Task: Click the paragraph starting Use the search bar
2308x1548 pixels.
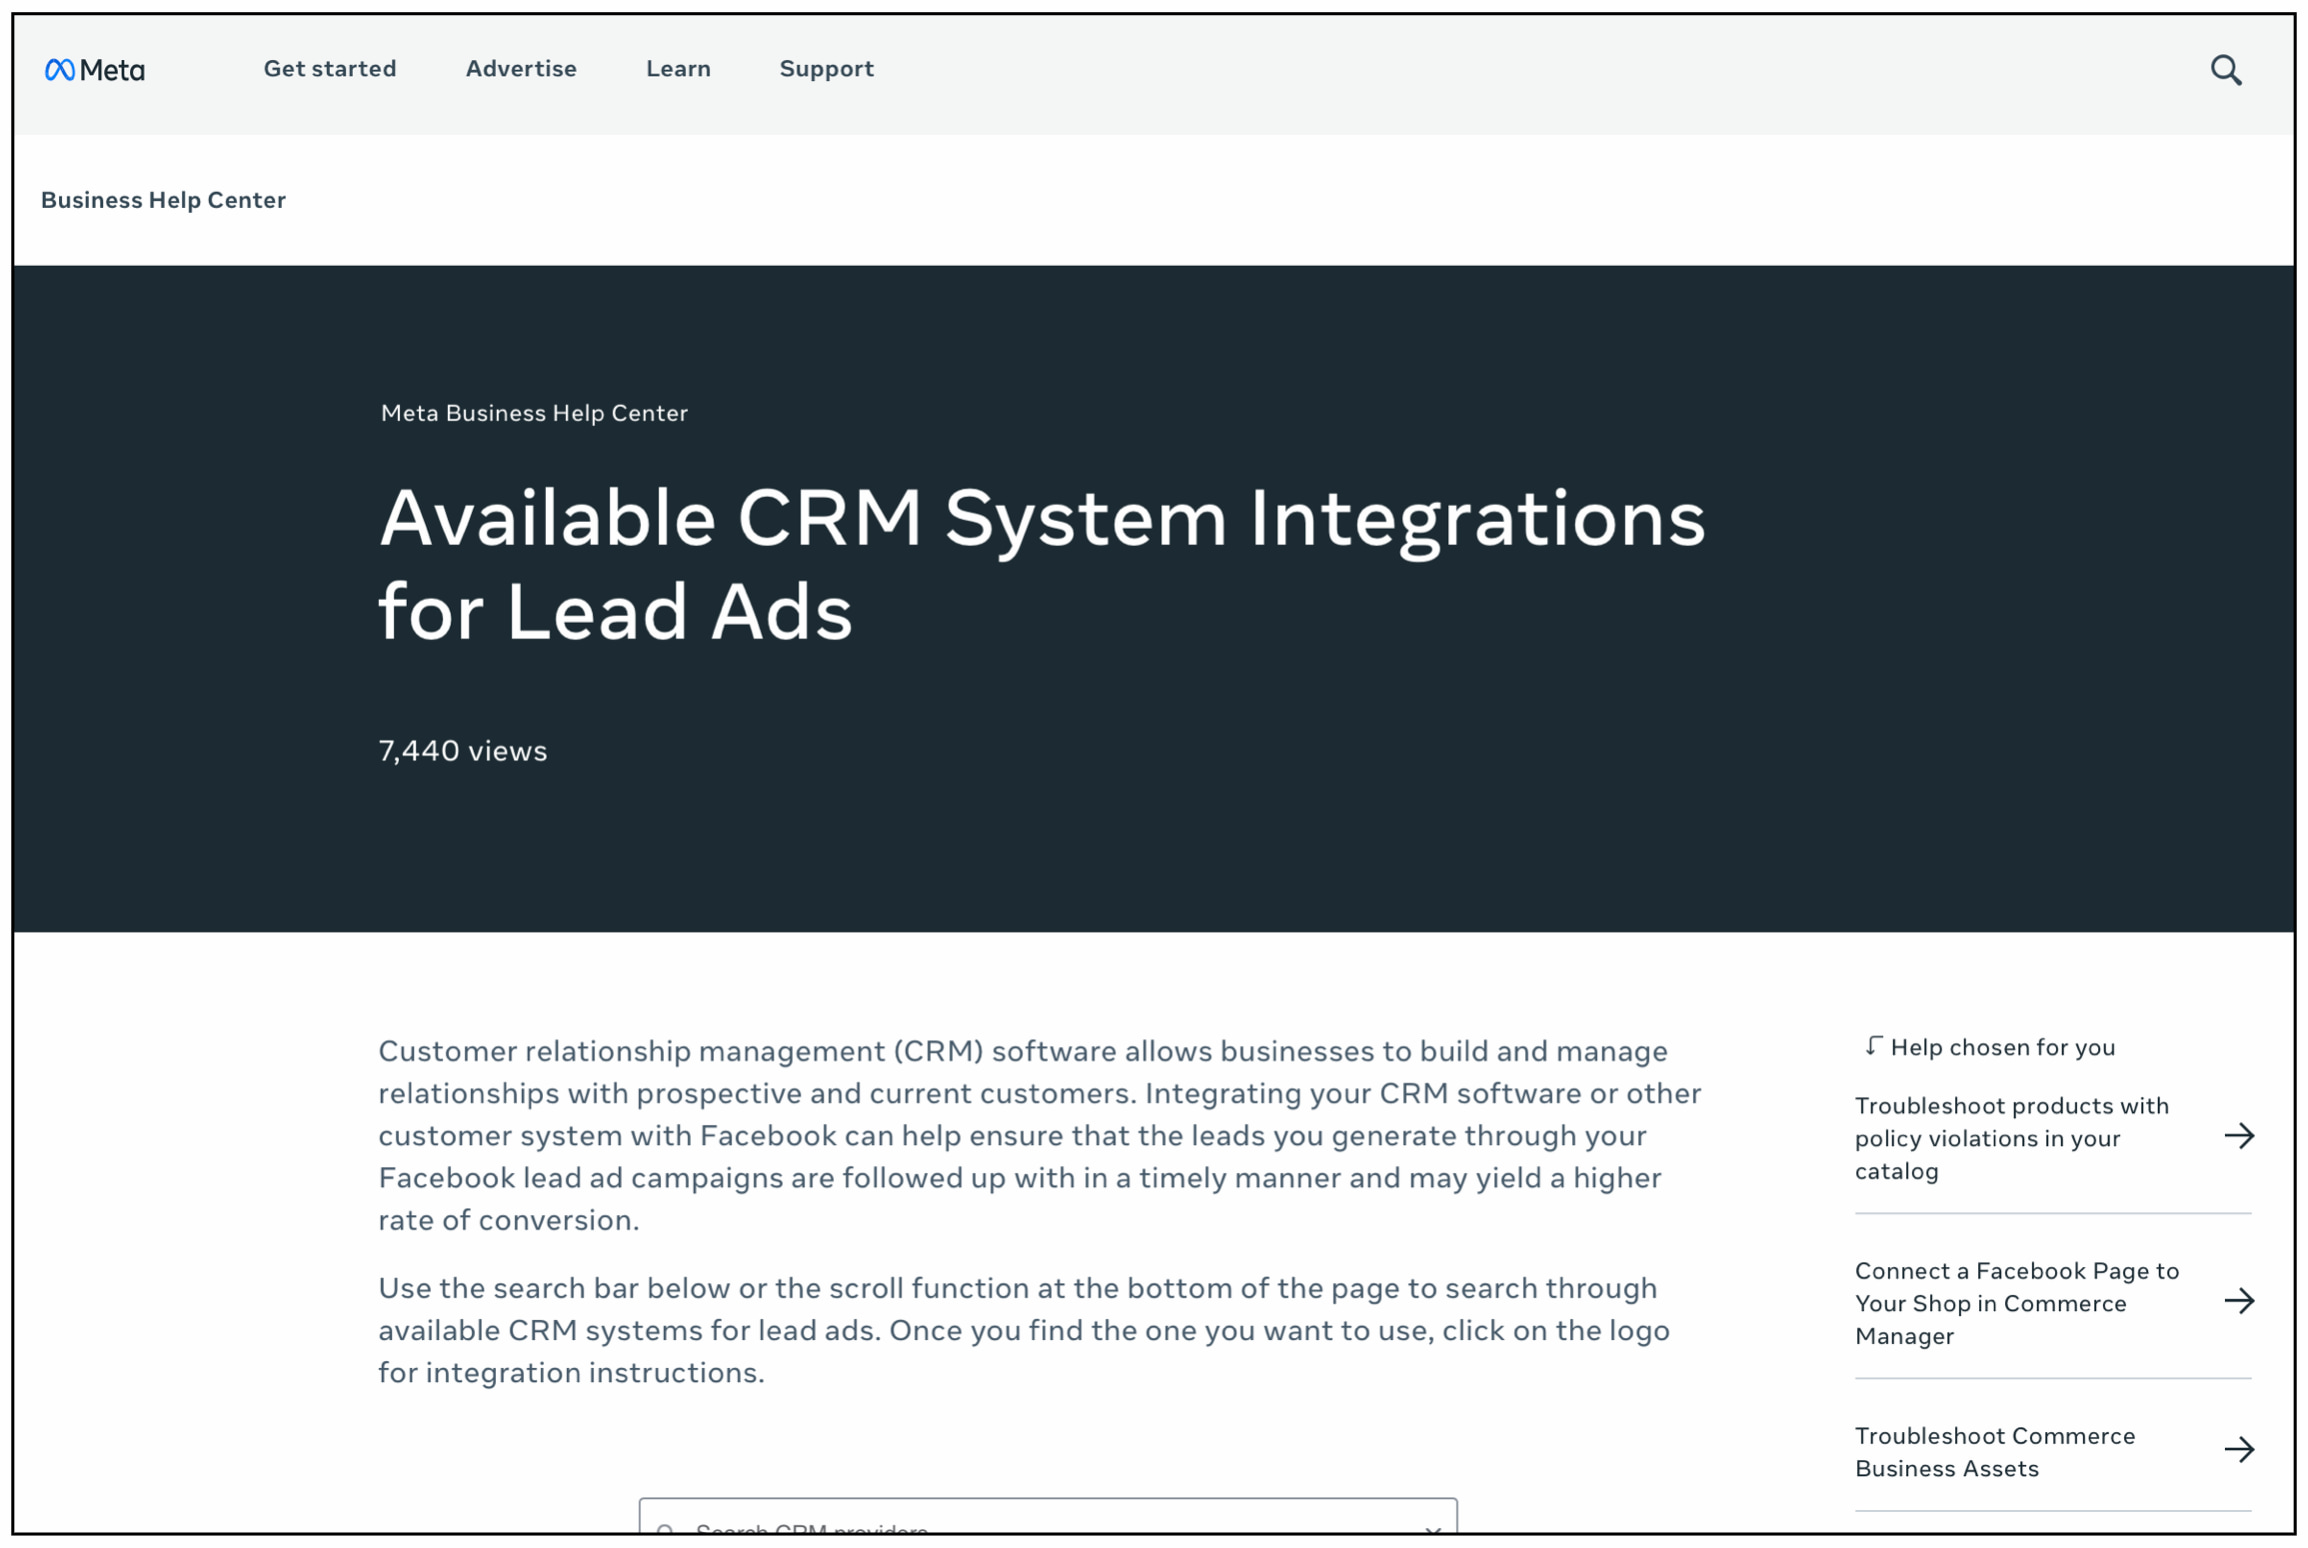Action: coord(1024,1331)
